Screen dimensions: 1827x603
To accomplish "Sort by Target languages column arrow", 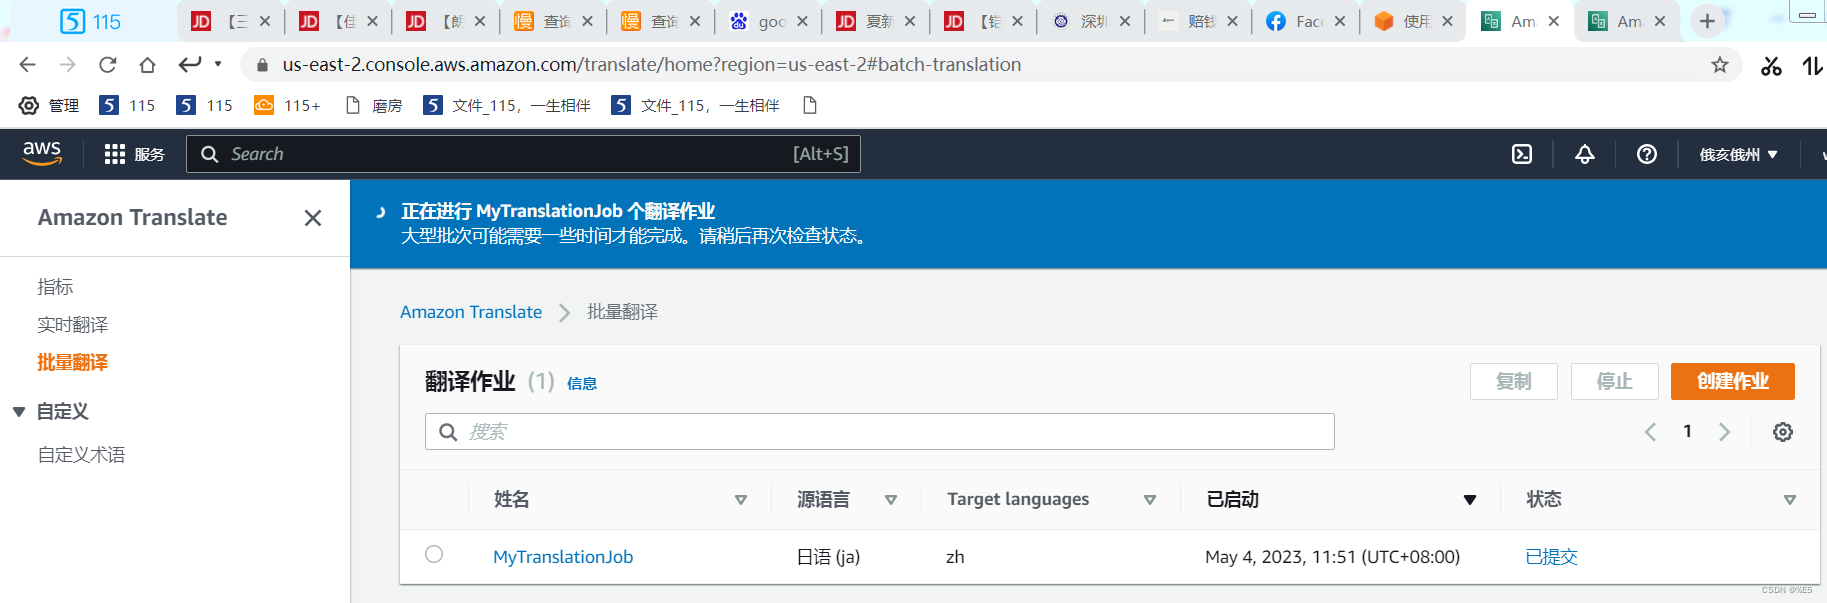I will [x=1150, y=500].
